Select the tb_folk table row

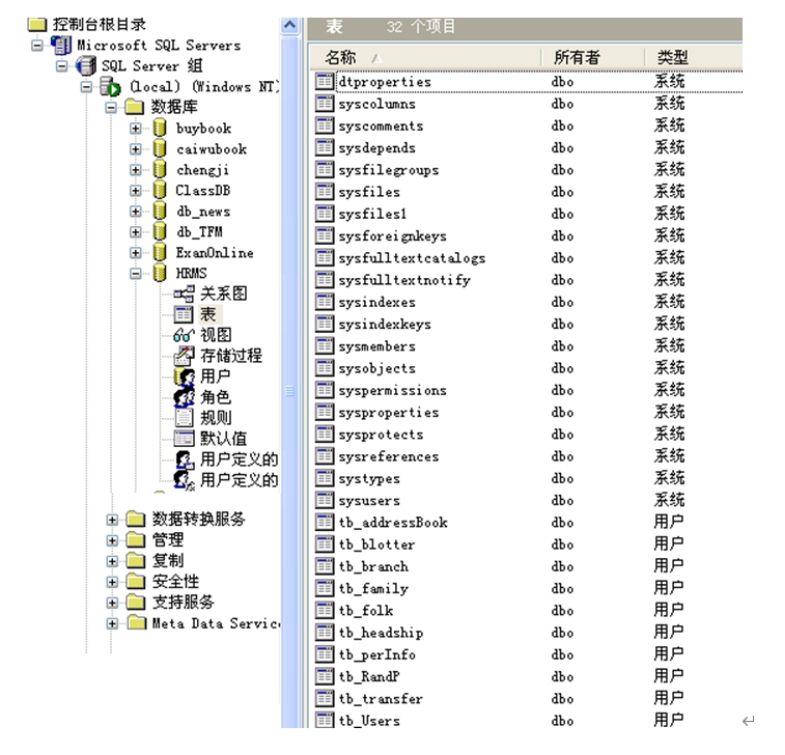coord(529,610)
